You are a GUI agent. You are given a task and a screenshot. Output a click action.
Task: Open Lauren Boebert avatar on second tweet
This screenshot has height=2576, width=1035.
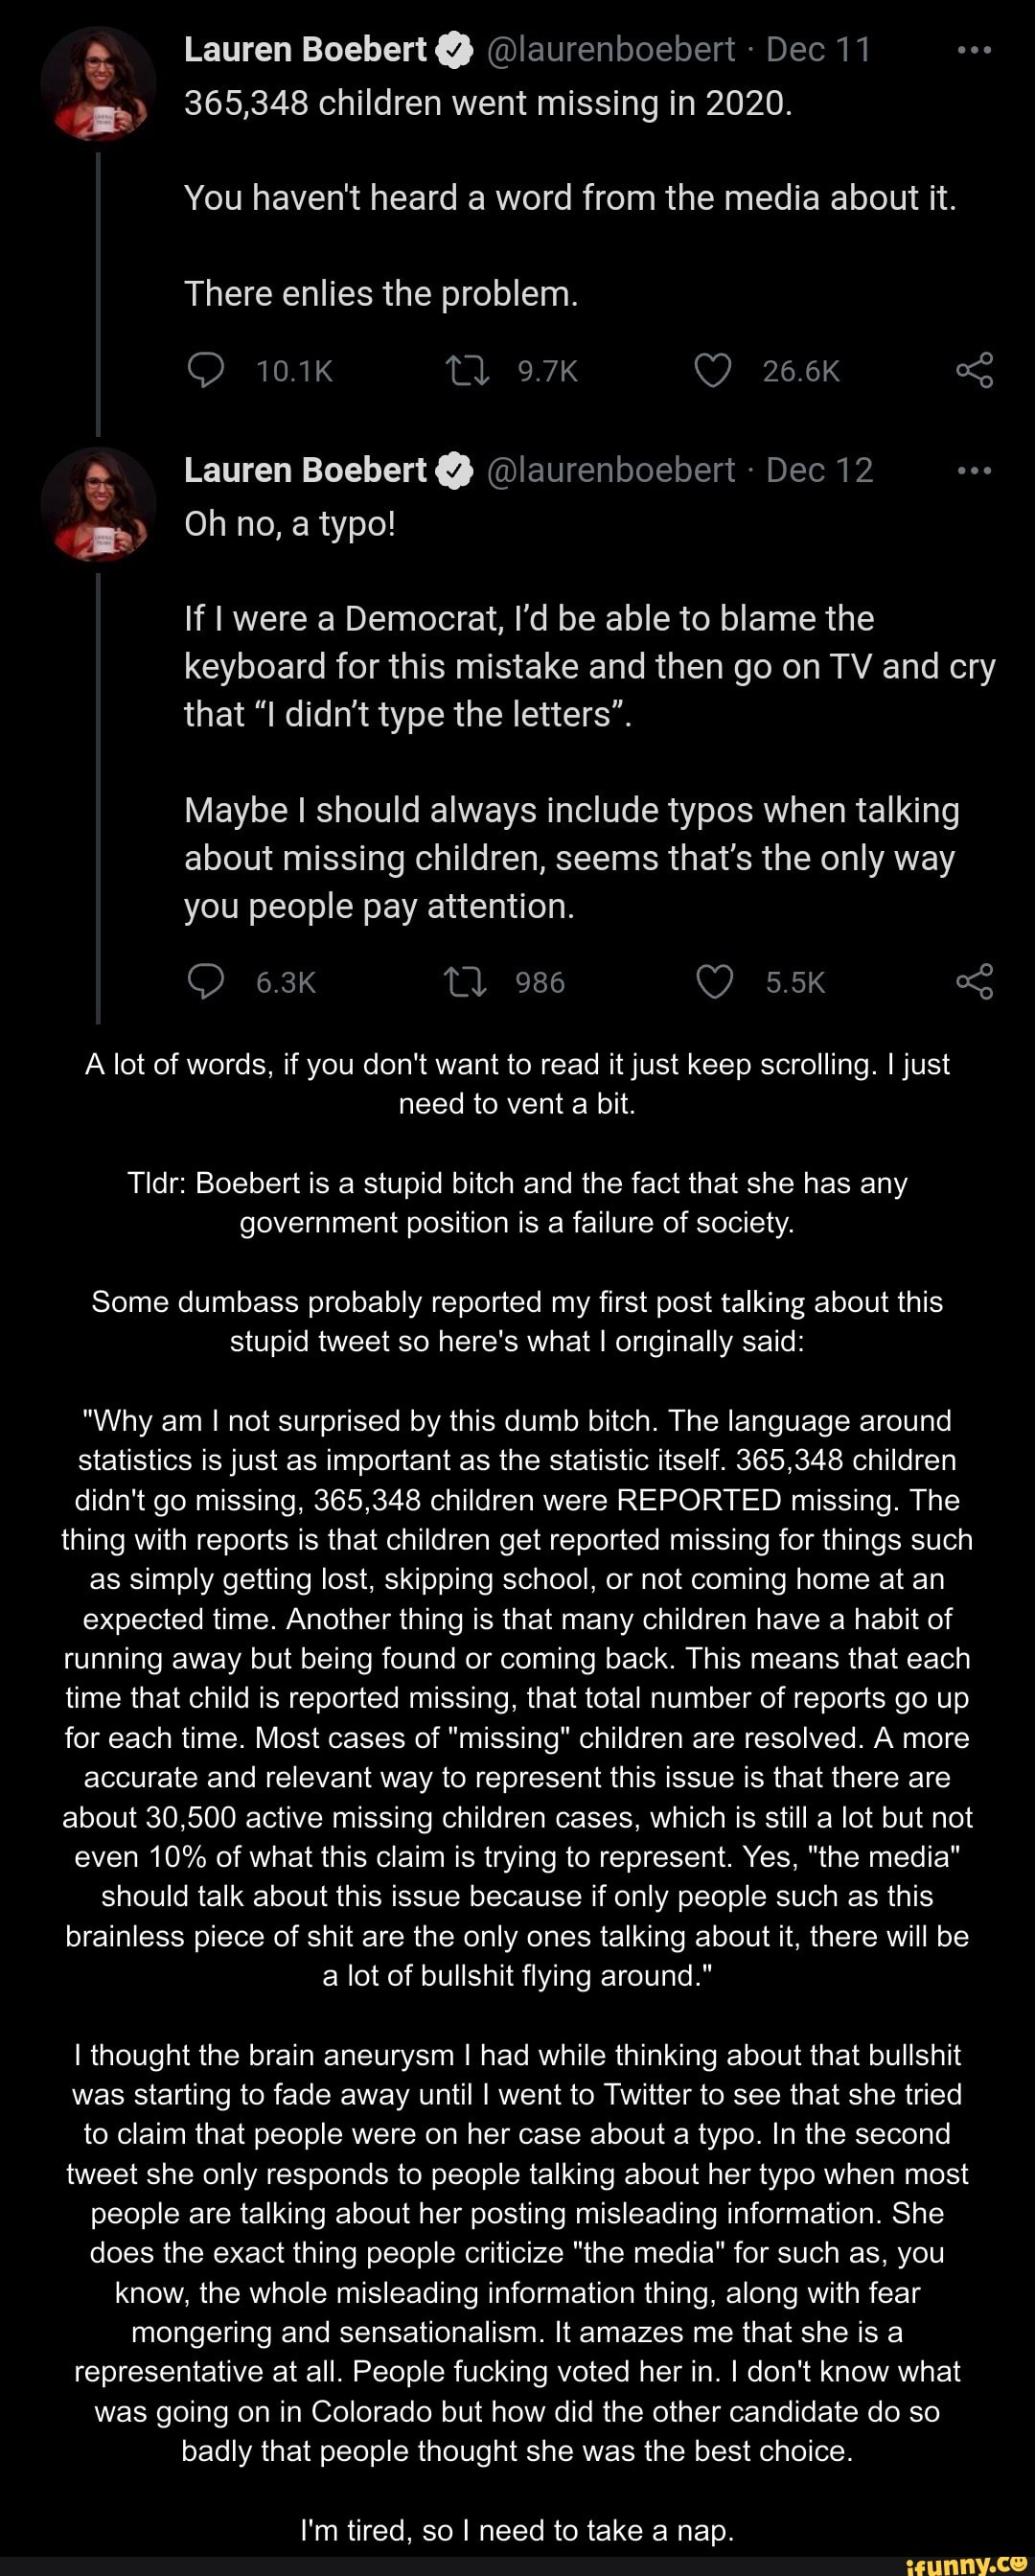(98, 505)
